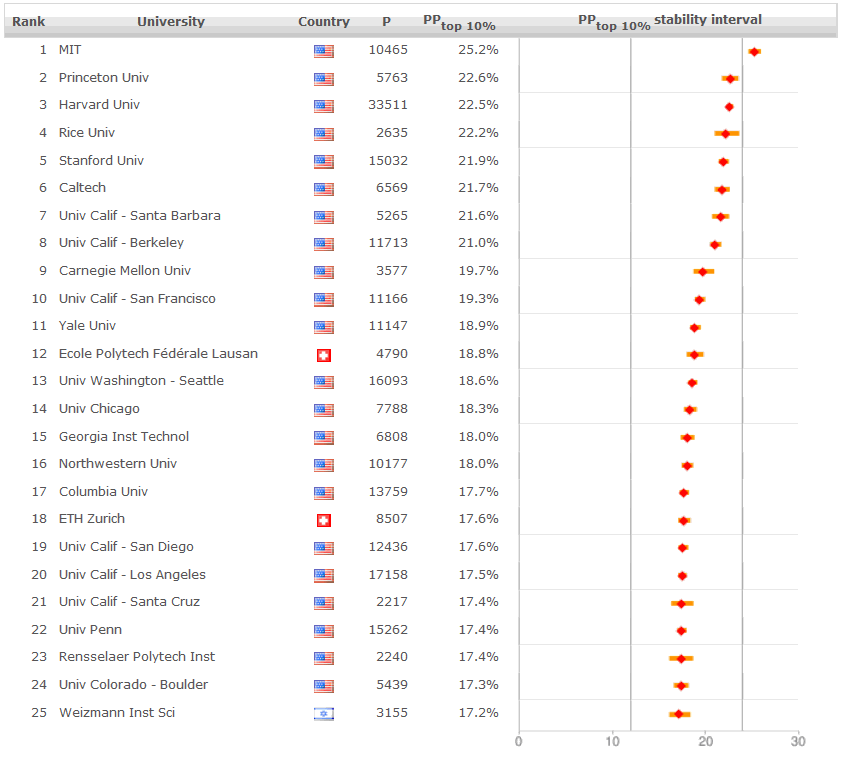The width and height of the screenshot is (845, 764).
Task: Click the US flag icon in MIT row
Action: coord(323,51)
